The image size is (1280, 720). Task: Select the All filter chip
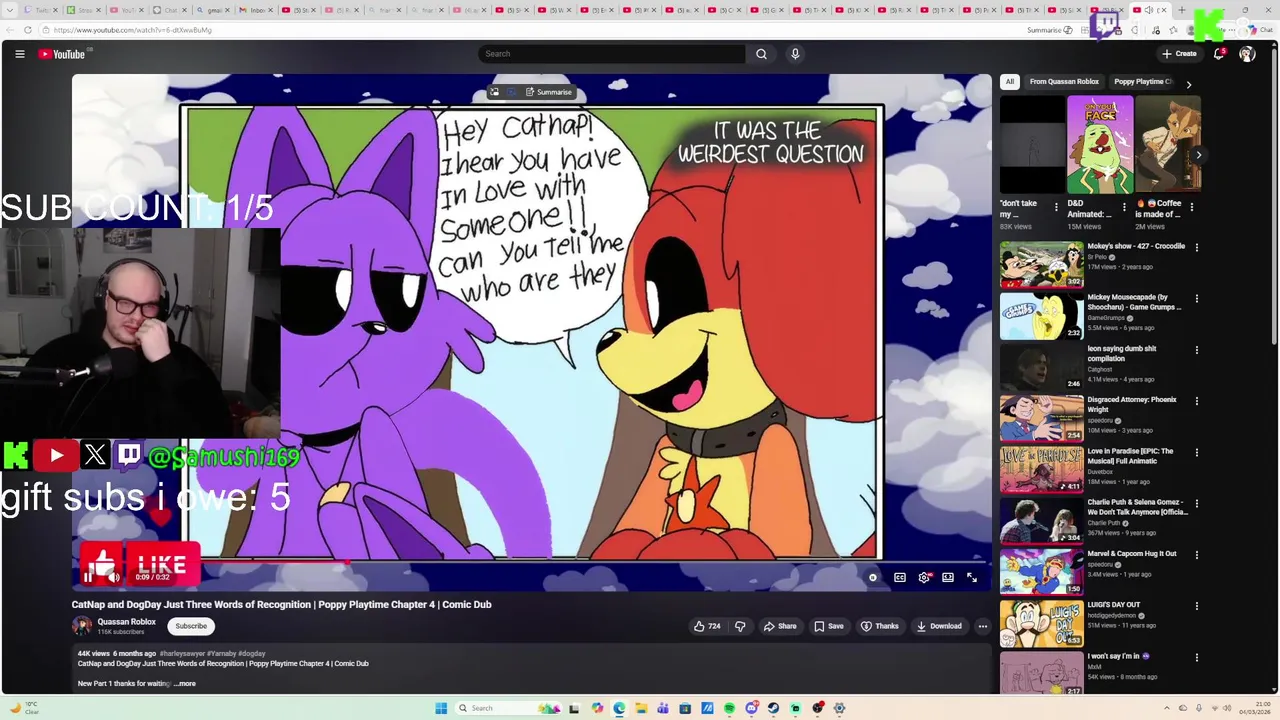point(1010,82)
